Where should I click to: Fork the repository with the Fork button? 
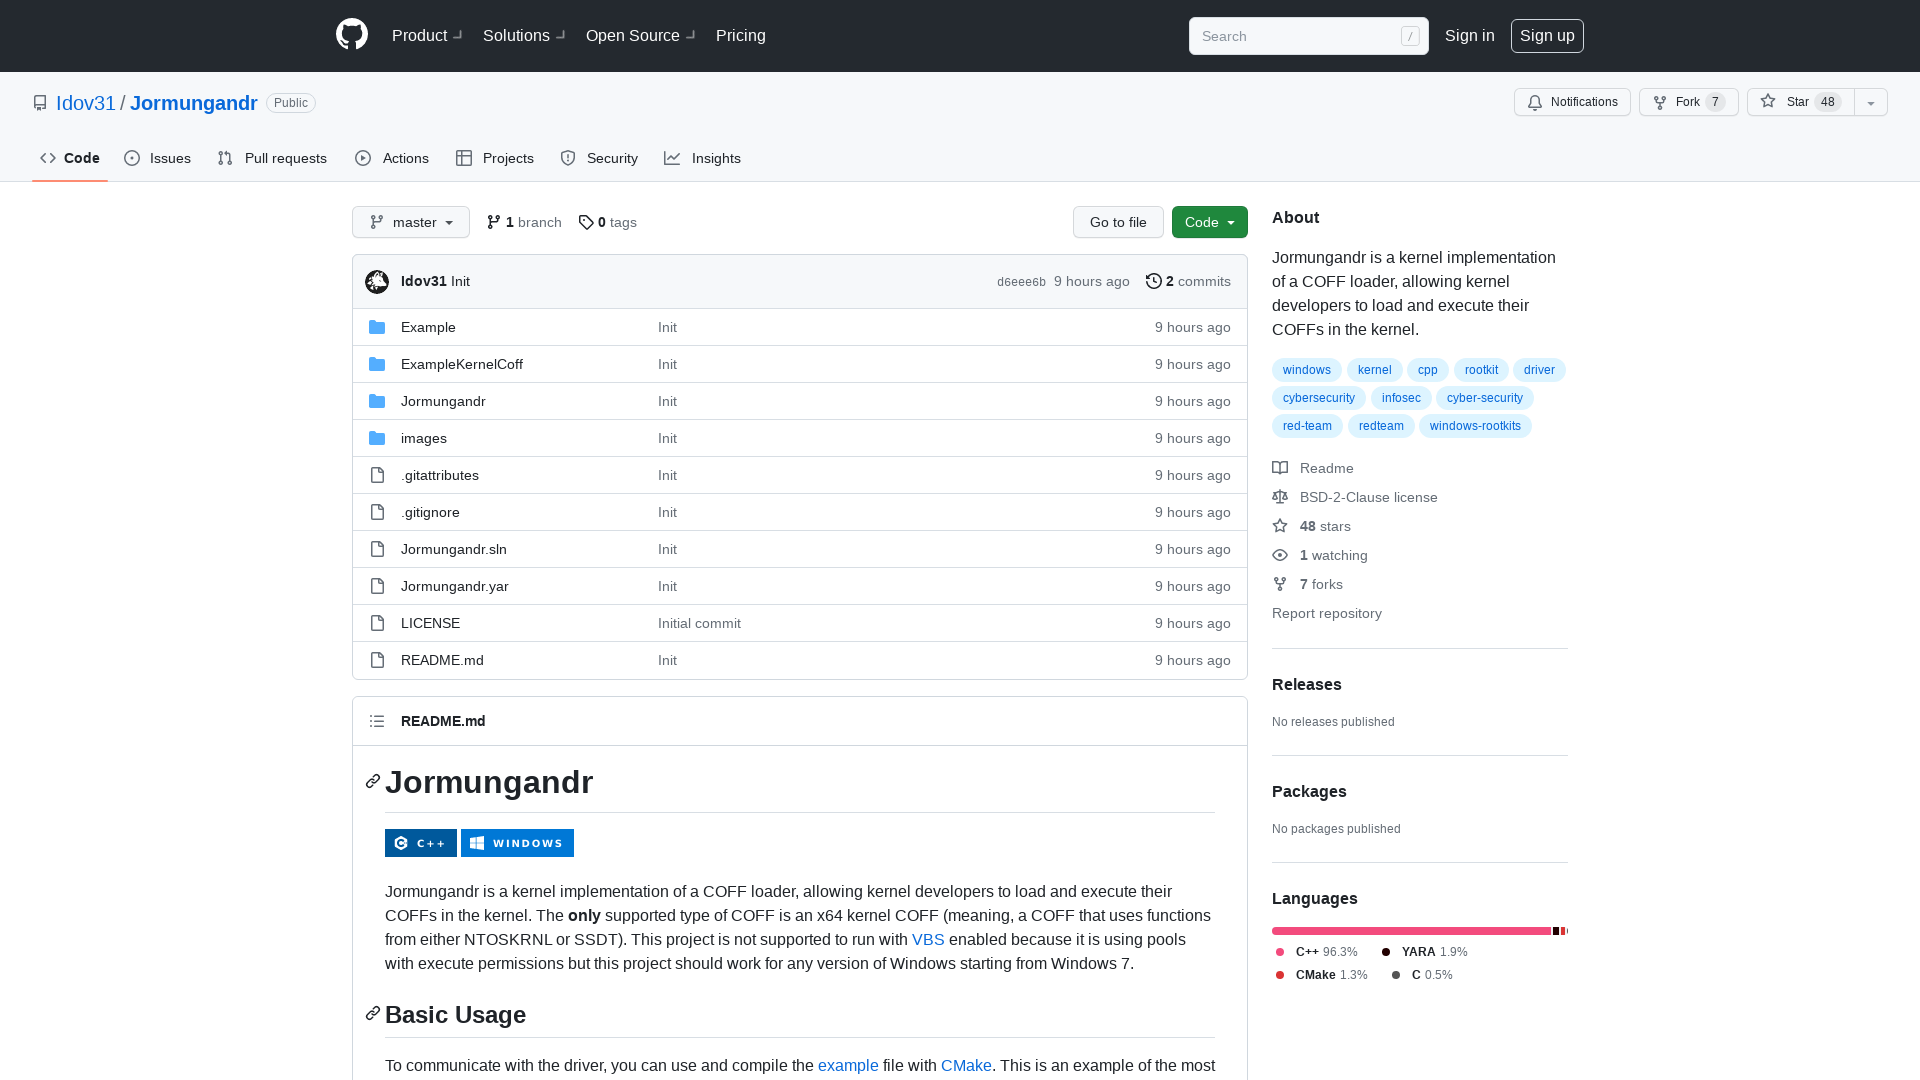1689,102
